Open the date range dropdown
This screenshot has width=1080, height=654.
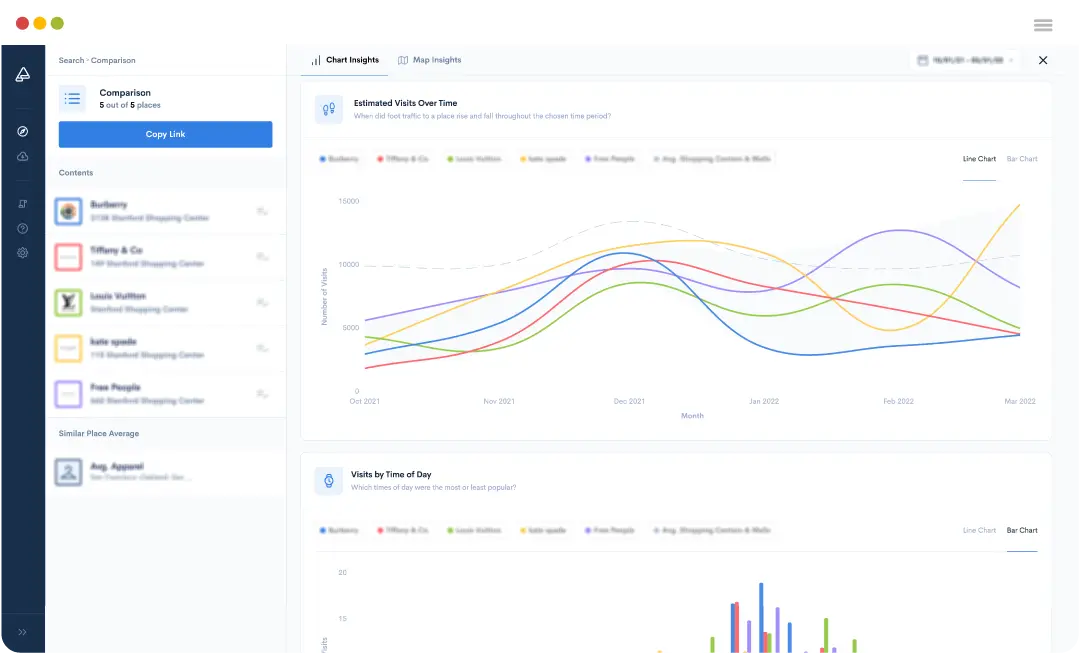point(965,61)
